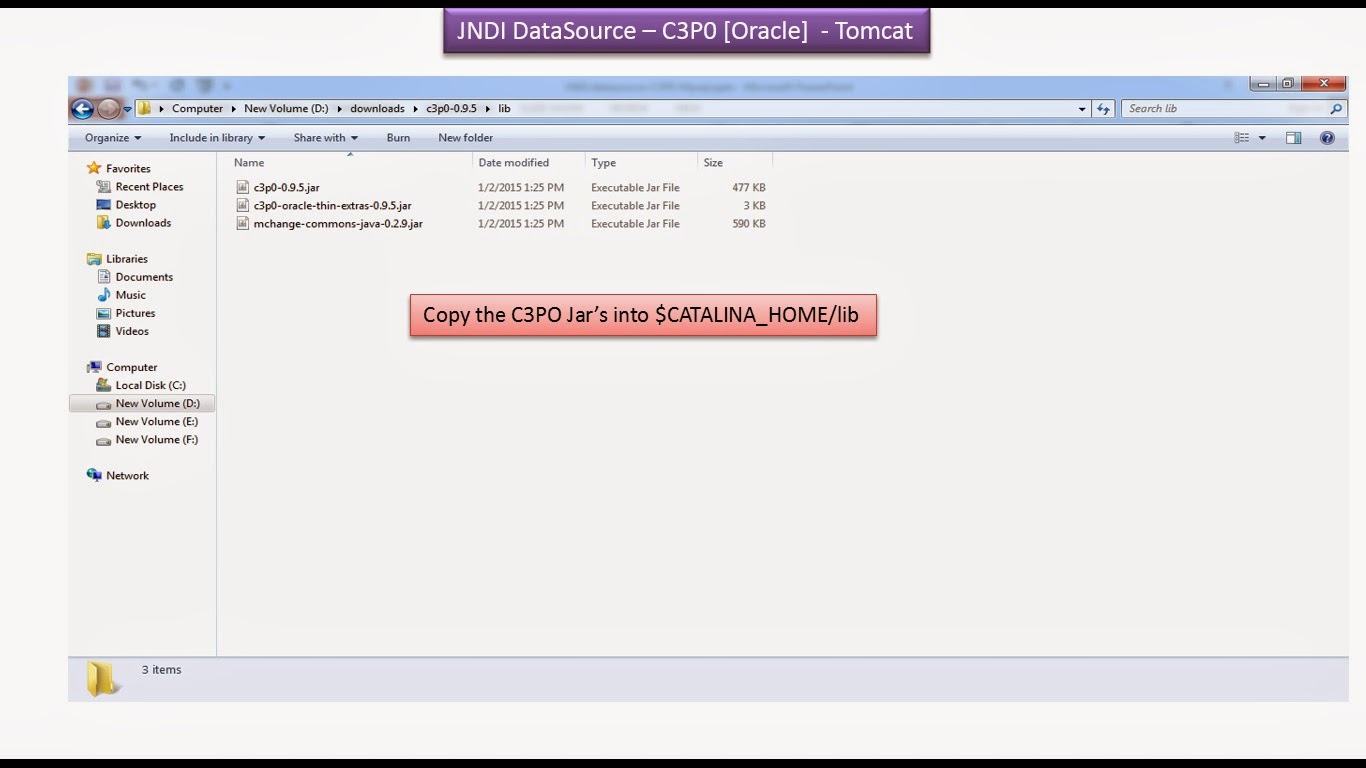Open the Pictures library
The height and width of the screenshot is (768, 1366).
pos(135,313)
